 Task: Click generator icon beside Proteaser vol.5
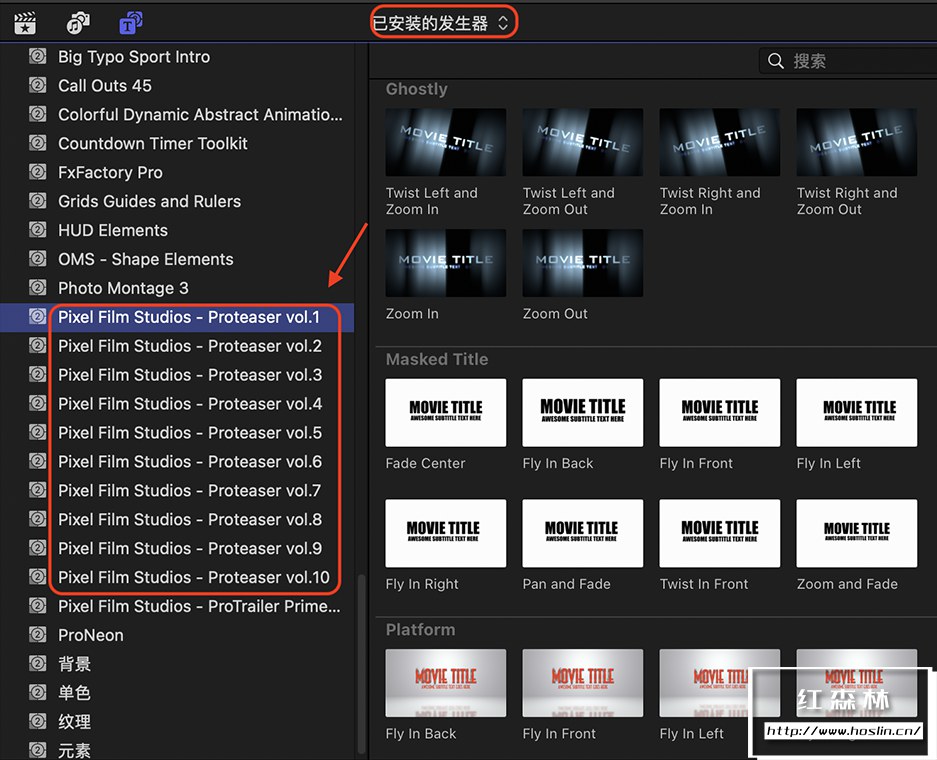[38, 433]
